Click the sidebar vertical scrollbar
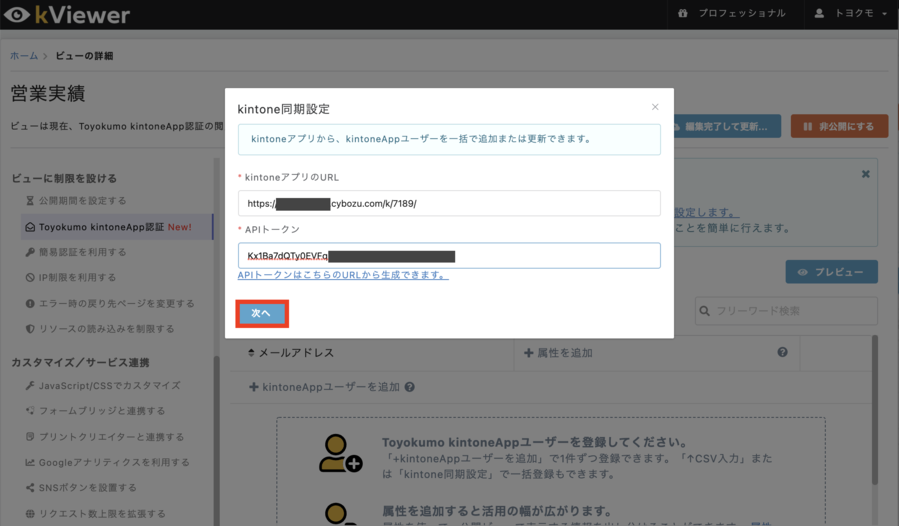899x526 pixels. 216,442
